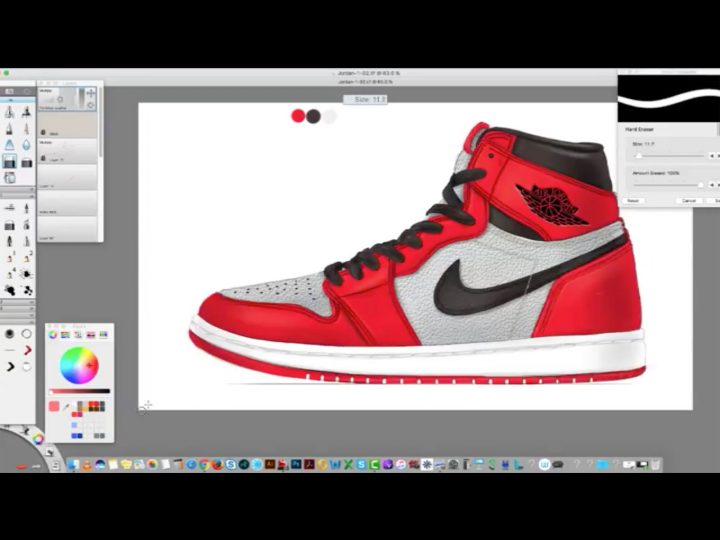720x540 pixels.
Task: Open the fourth tab in Color Editor
Action: [90, 335]
